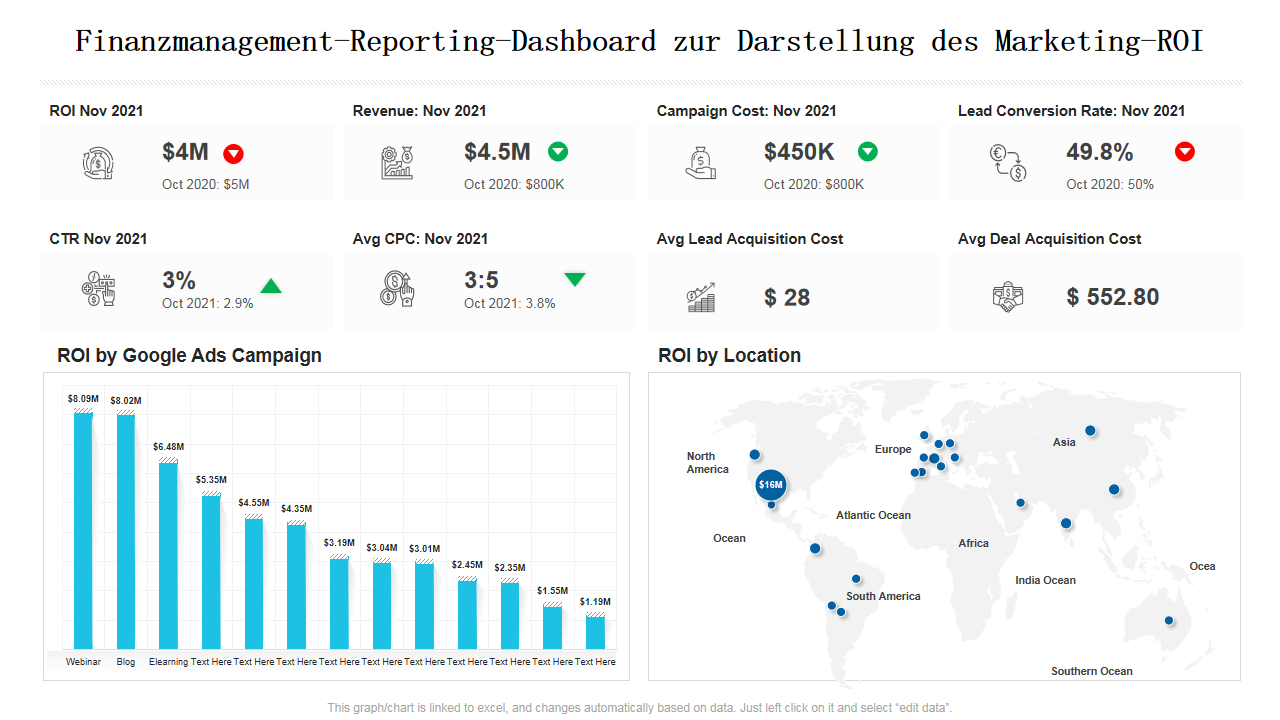Click the Avg CPC coin click icon
This screenshot has width=1280, height=720.
tap(397, 288)
